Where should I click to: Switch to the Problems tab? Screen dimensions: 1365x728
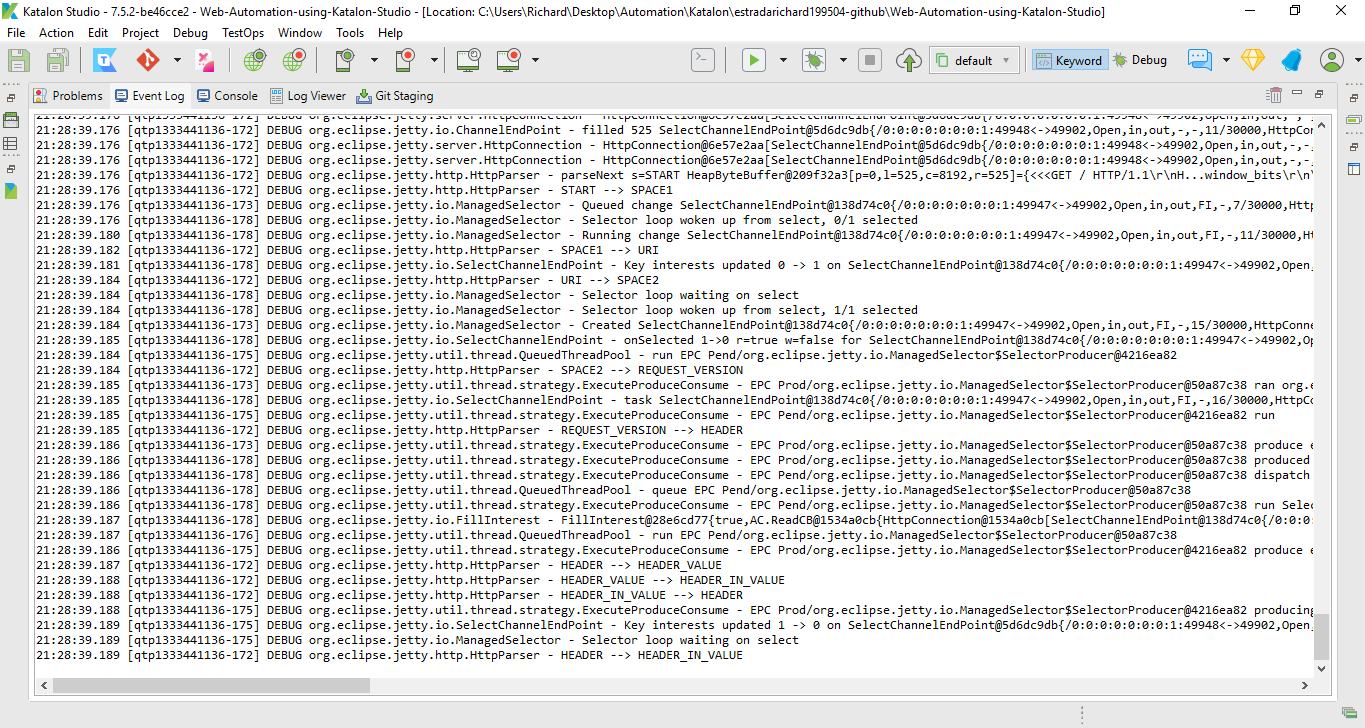point(68,96)
